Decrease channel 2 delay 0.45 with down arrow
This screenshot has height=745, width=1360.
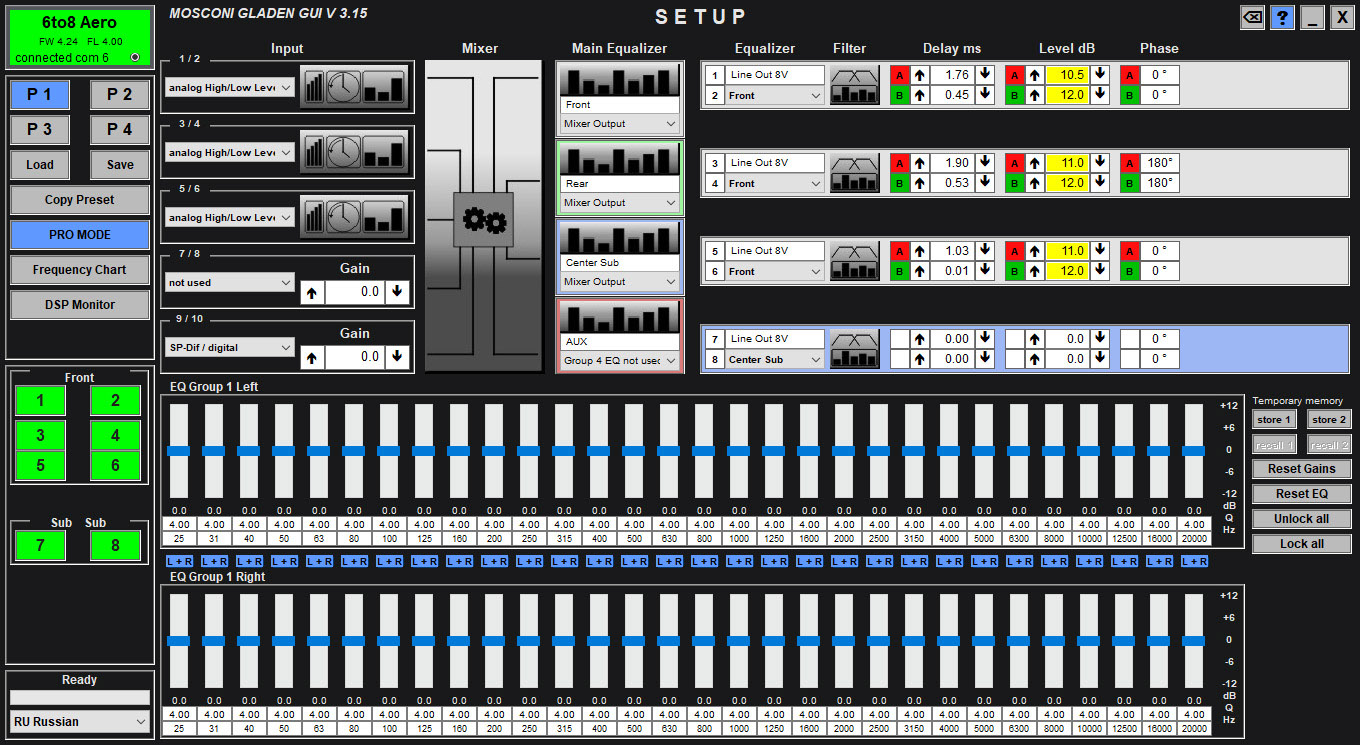tap(985, 95)
